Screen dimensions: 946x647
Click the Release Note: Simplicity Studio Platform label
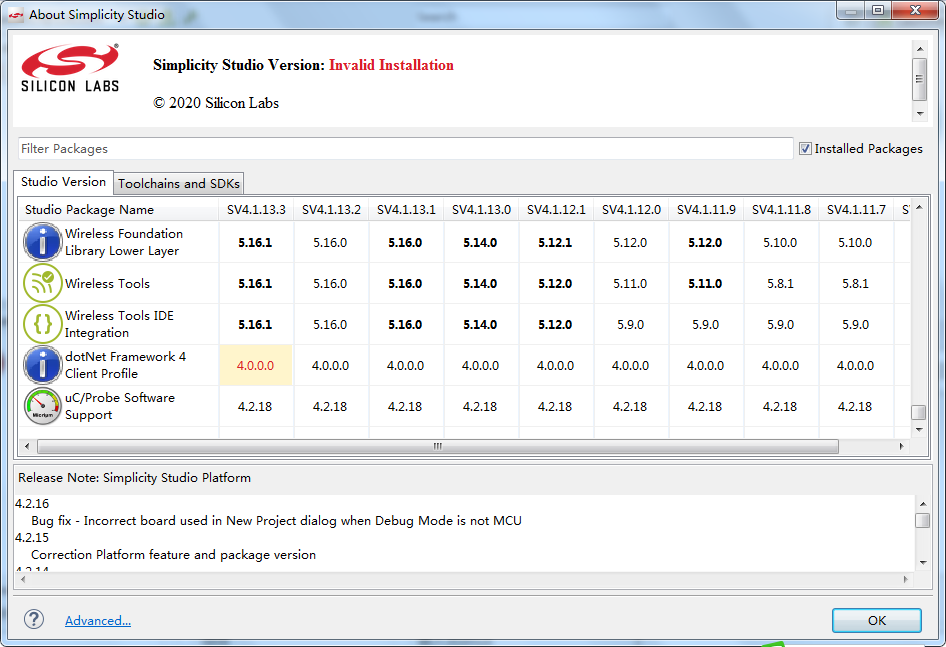135,477
